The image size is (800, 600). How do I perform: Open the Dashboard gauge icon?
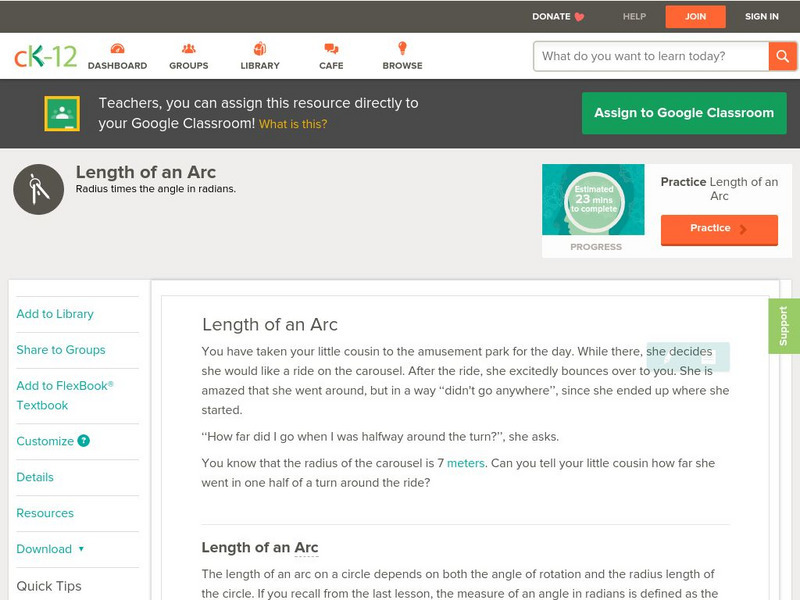pos(117,48)
